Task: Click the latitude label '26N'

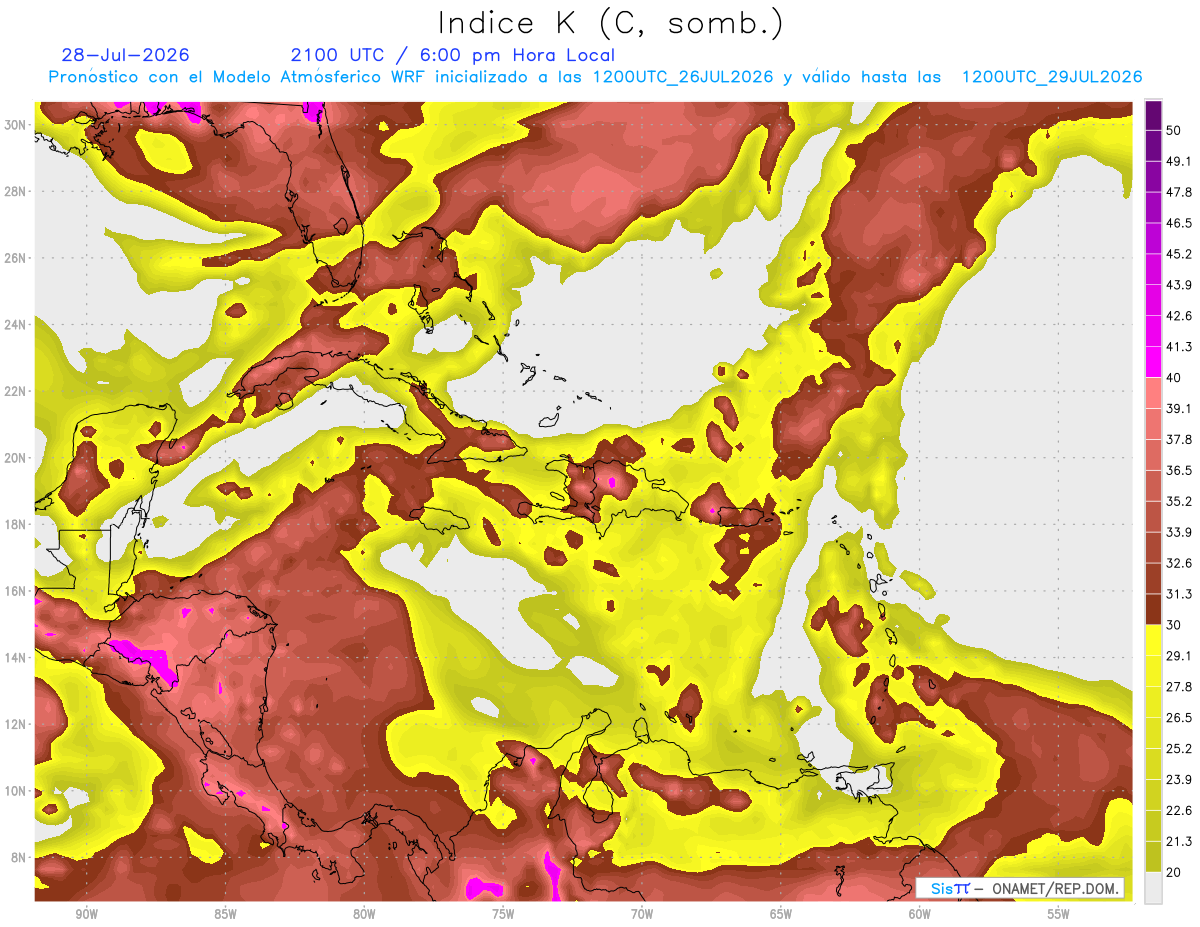Action: 17,258
